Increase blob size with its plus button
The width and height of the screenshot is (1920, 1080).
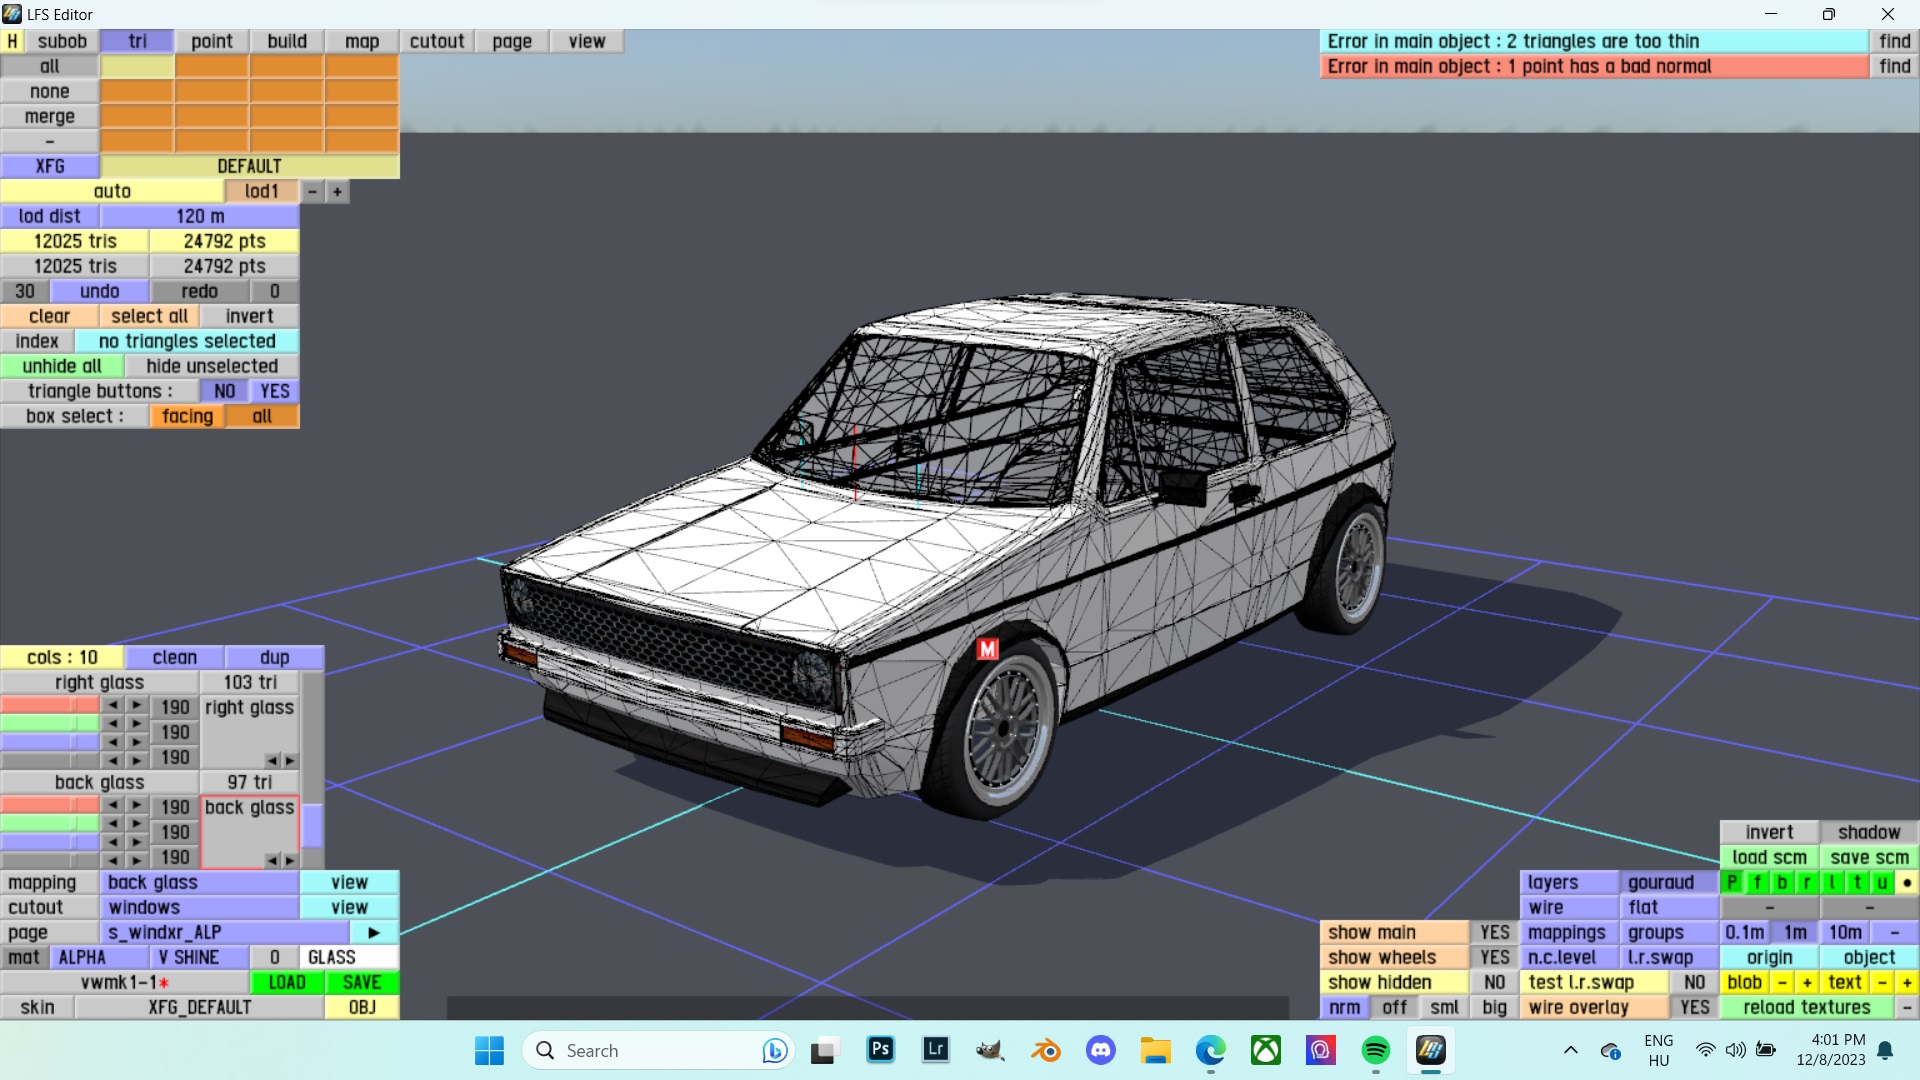pos(1807,982)
